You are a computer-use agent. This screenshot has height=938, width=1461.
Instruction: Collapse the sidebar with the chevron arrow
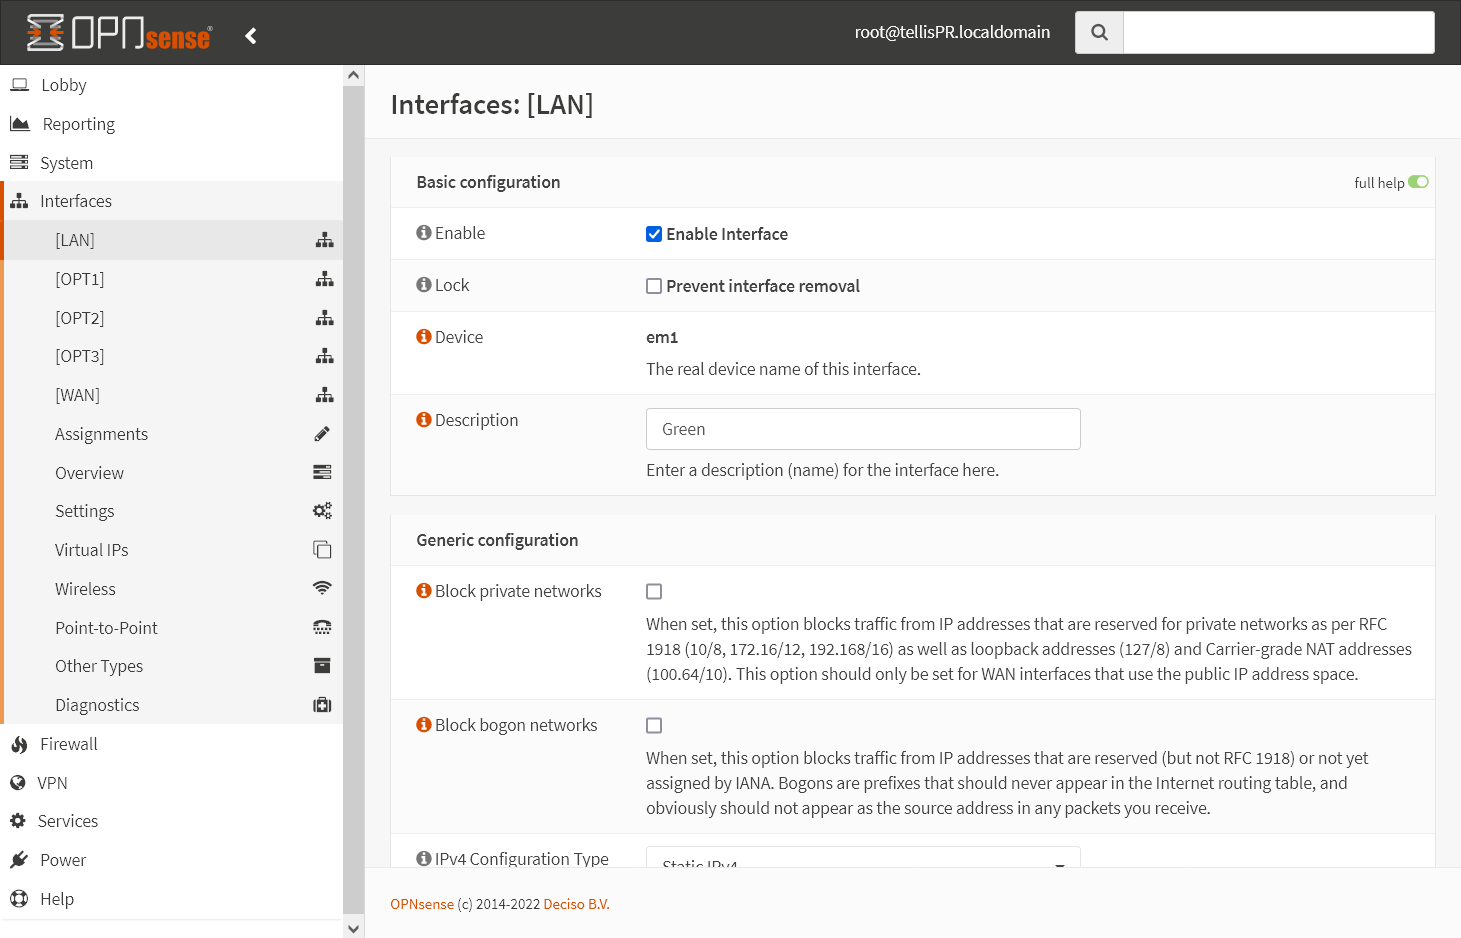click(x=250, y=34)
